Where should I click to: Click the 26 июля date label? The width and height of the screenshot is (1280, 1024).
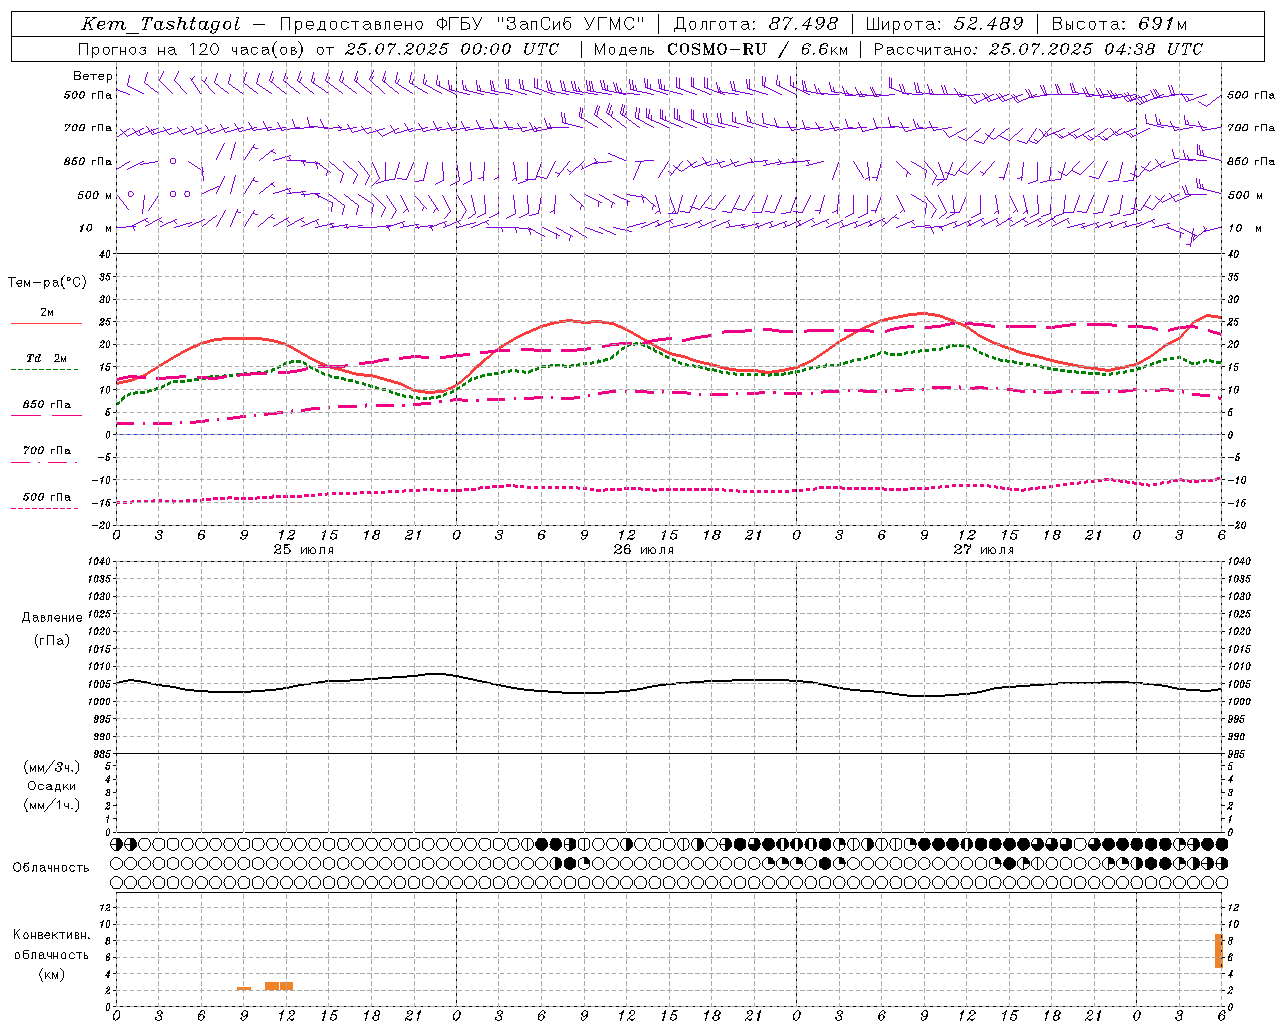[x=644, y=550]
